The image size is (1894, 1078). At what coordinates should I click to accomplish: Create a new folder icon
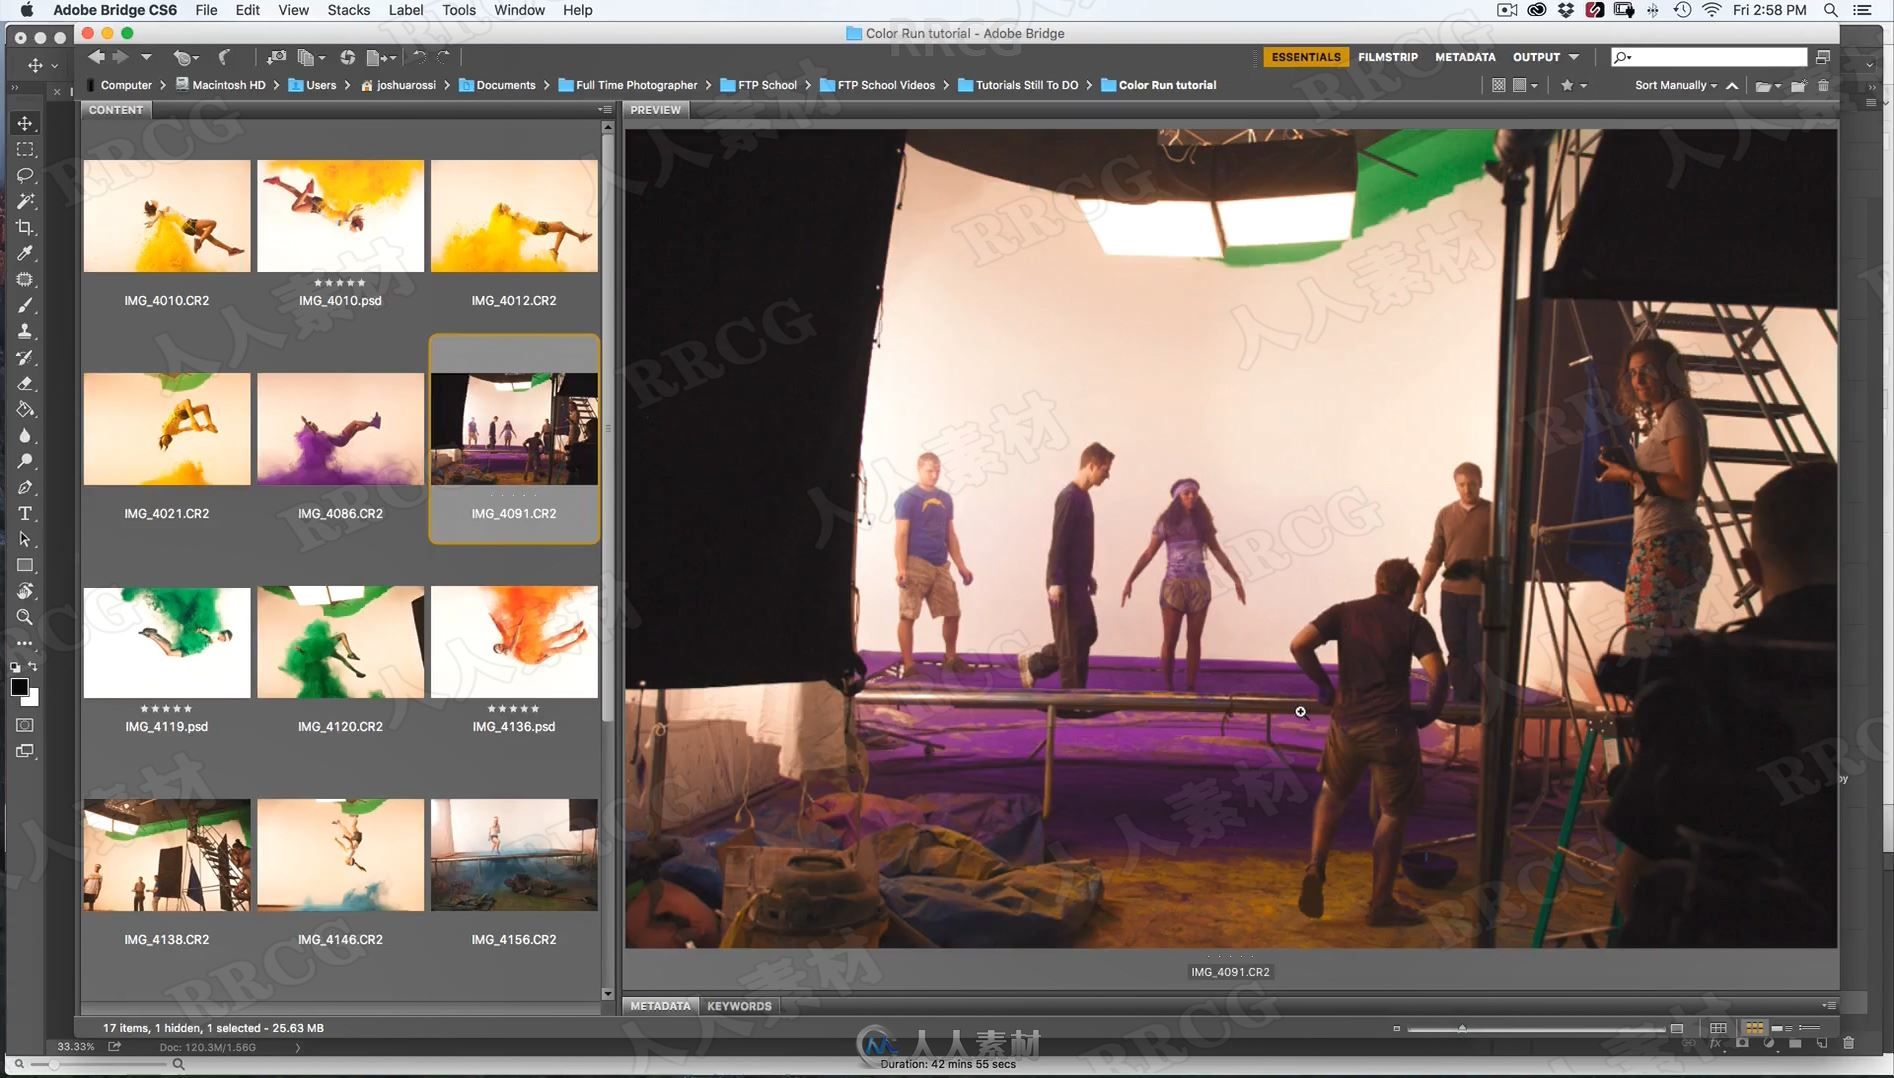point(1798,86)
